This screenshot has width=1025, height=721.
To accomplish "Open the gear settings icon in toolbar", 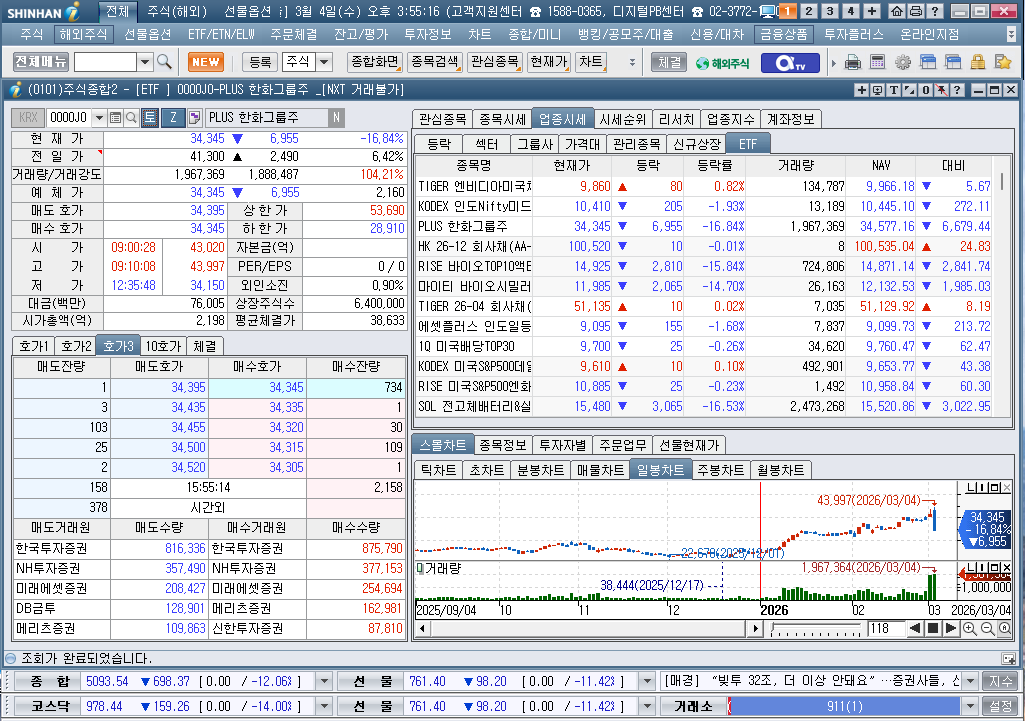I will point(903,62).
